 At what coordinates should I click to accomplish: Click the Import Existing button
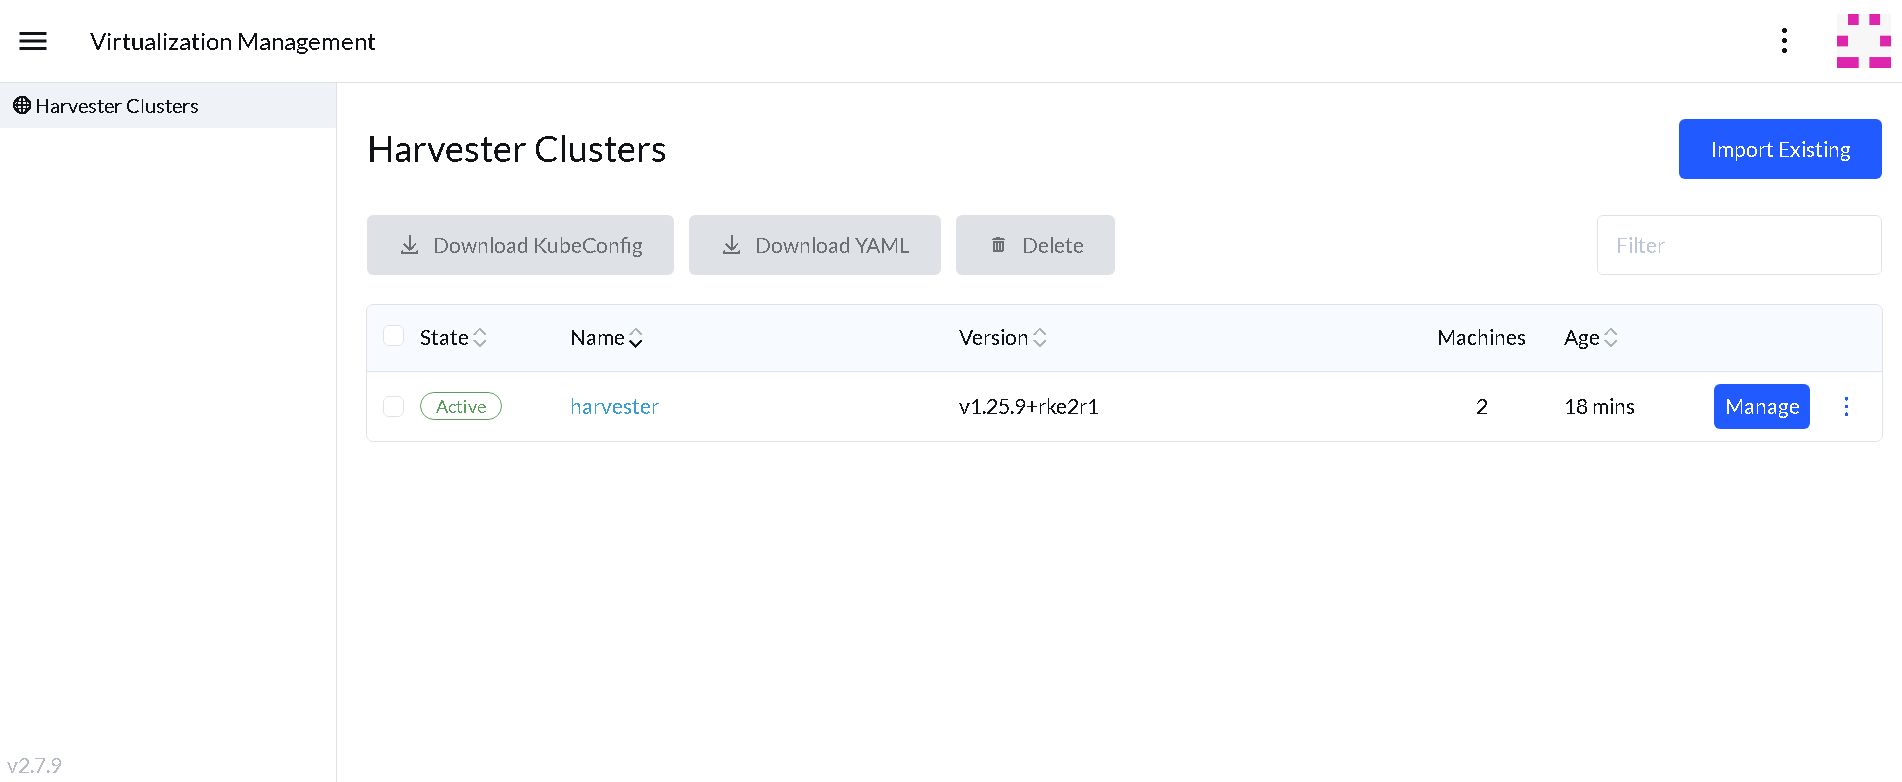click(x=1780, y=149)
